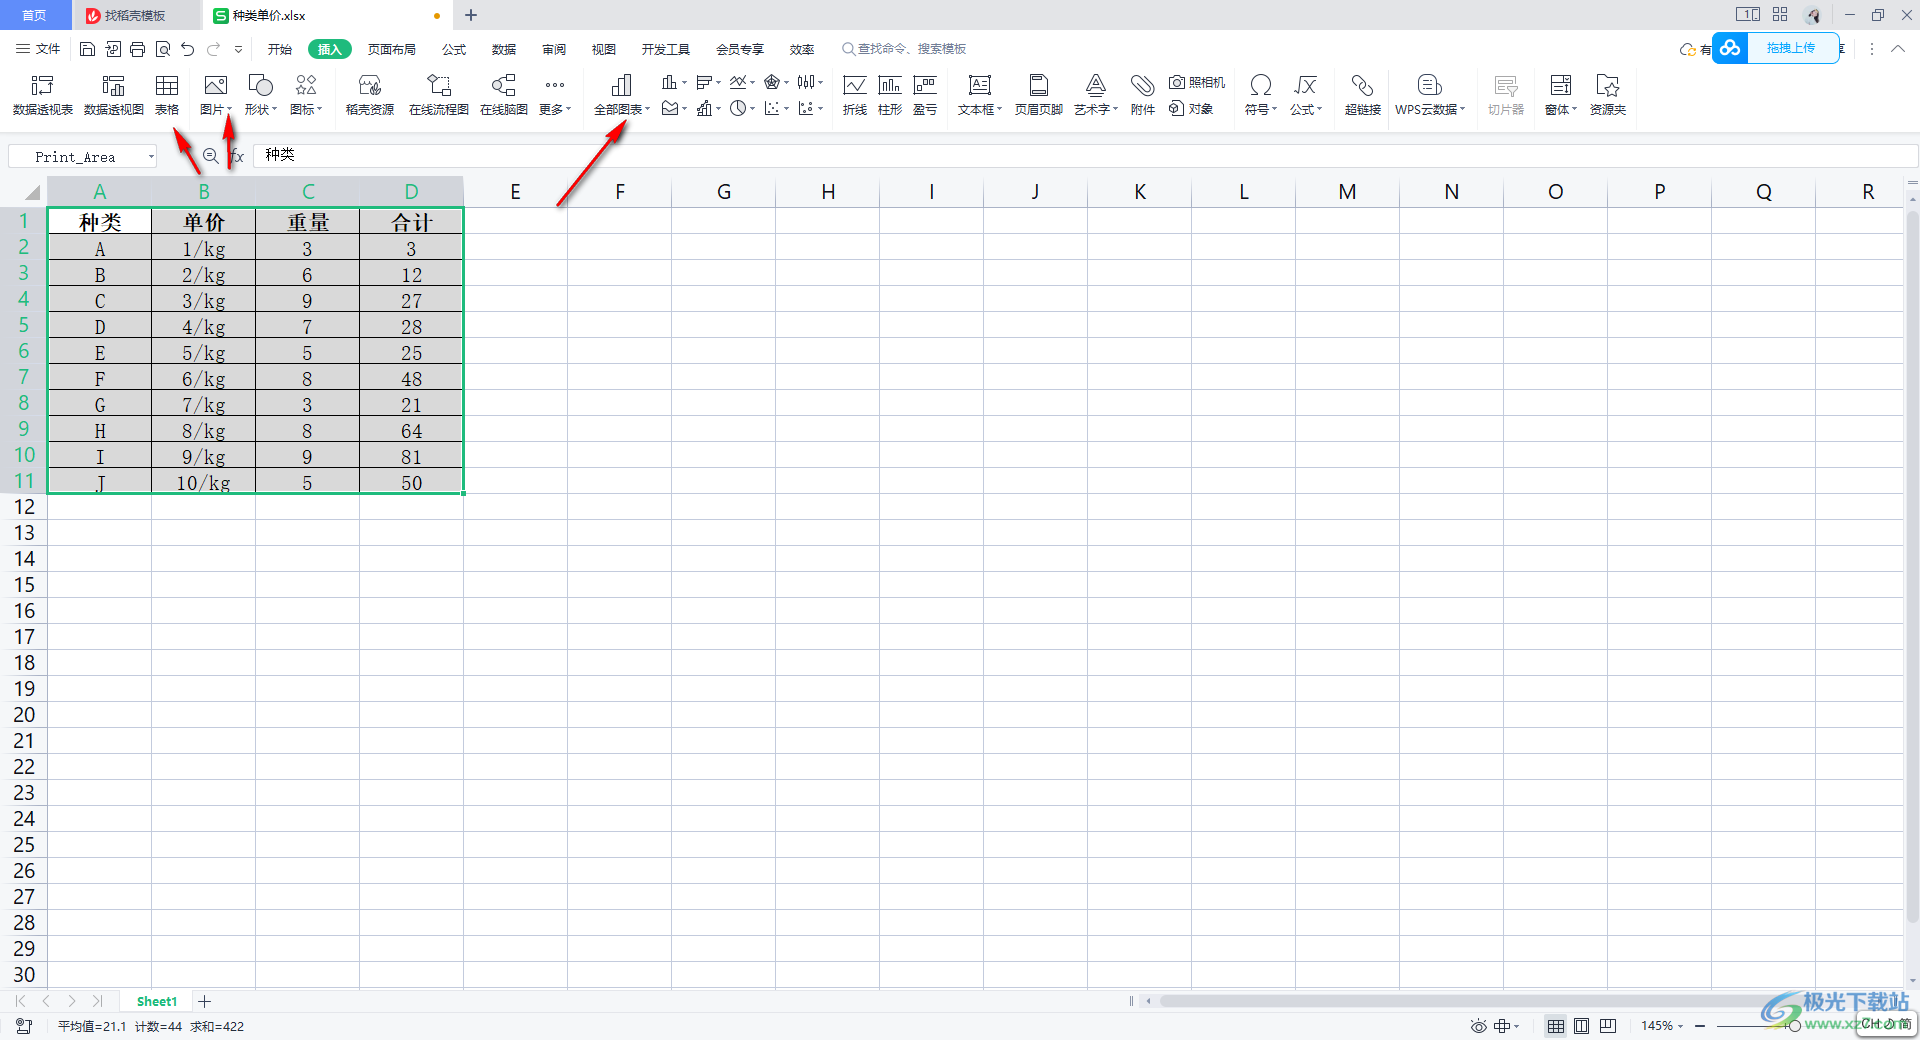1920x1040 pixels.
Task: Open the 开始 ribbon tab
Action: coord(279,49)
